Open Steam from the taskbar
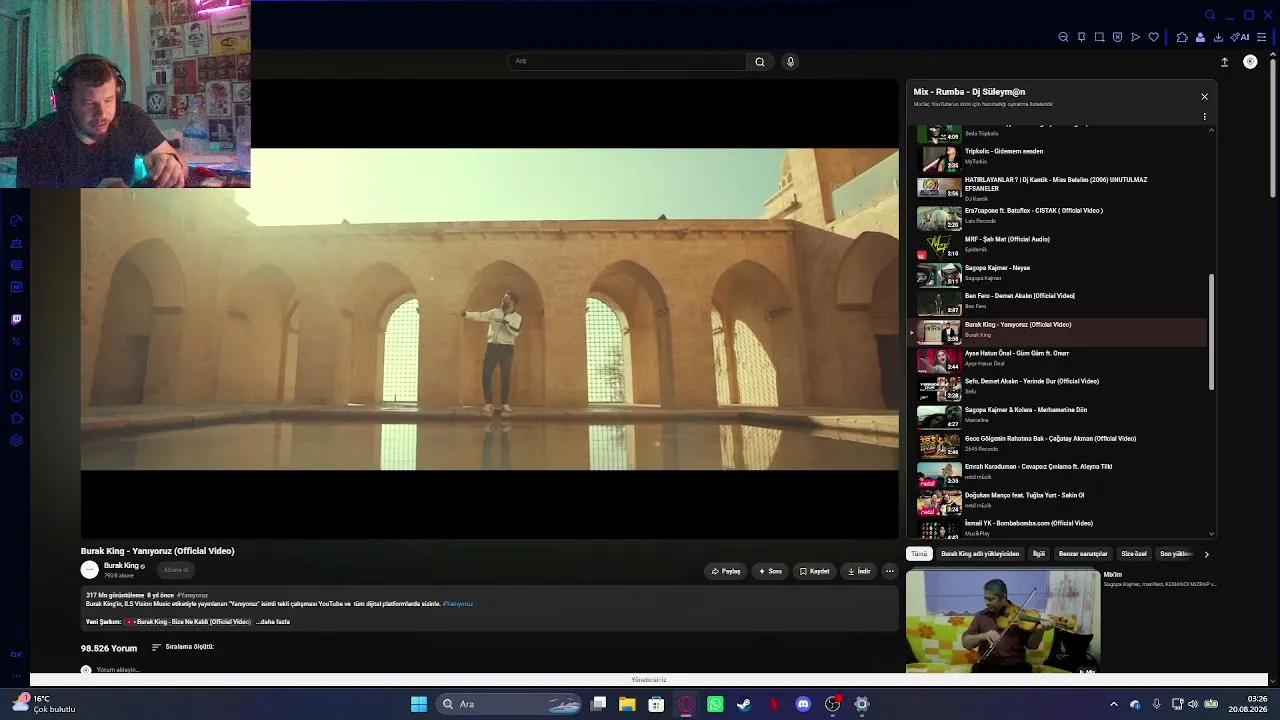1280x720 pixels. 744,704
